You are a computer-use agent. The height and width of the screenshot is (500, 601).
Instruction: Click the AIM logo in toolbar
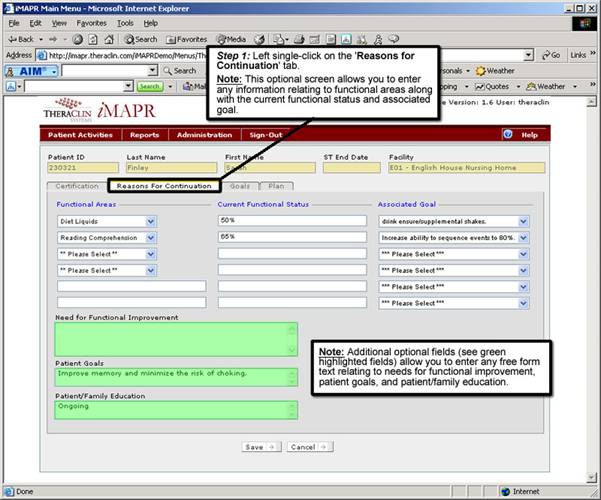tap(27, 71)
